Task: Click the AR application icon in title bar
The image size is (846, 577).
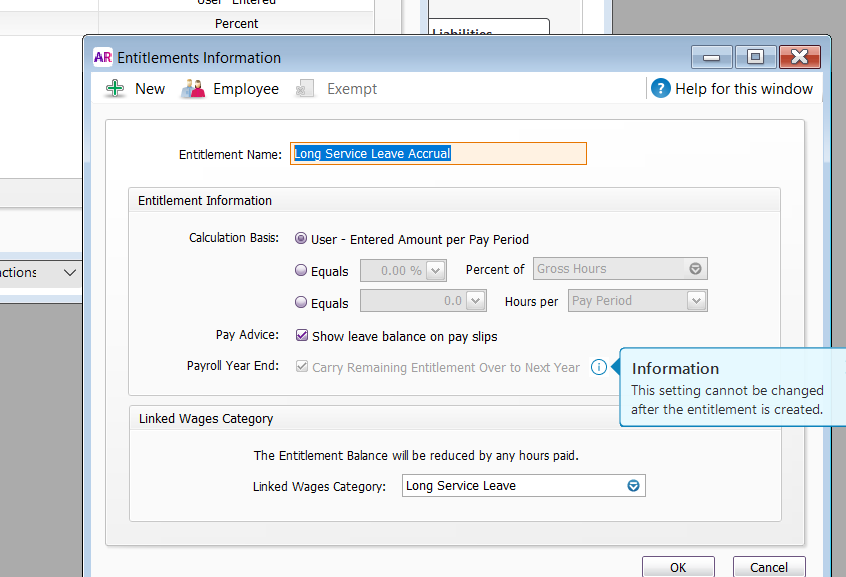Action: [x=103, y=57]
